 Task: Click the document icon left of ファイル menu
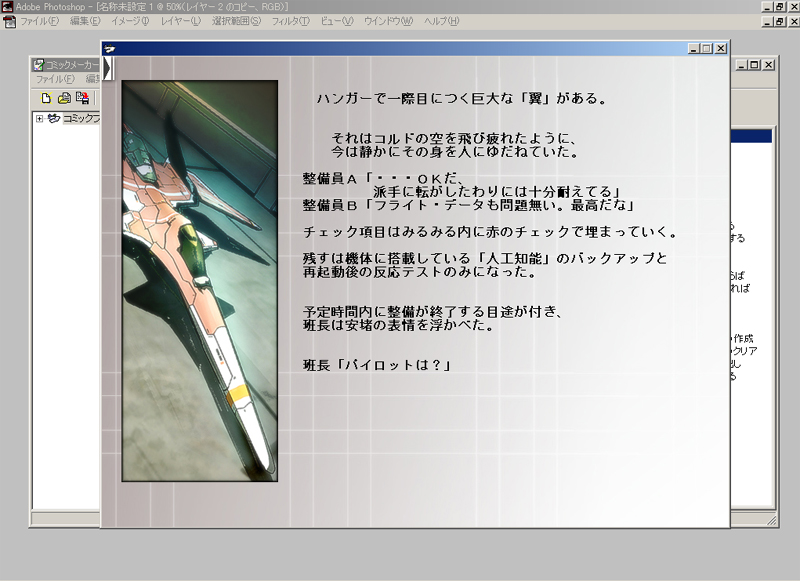9,21
